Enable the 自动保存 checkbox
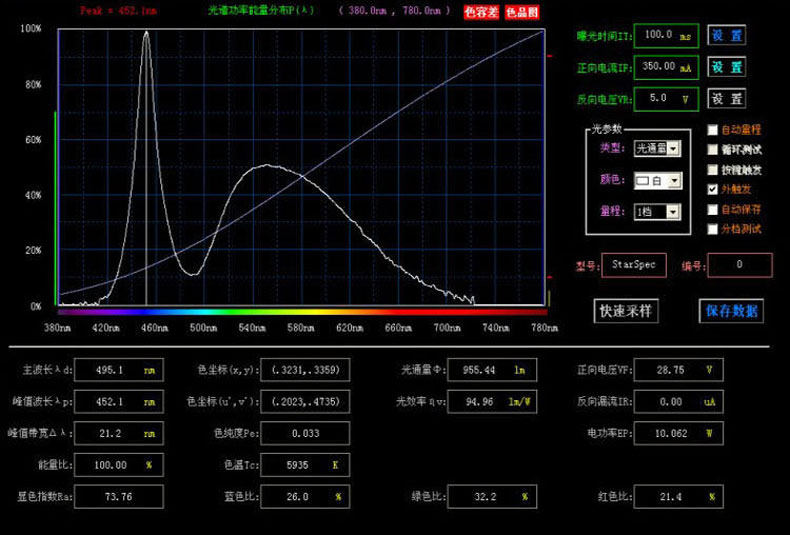The image size is (790, 535). pos(712,209)
